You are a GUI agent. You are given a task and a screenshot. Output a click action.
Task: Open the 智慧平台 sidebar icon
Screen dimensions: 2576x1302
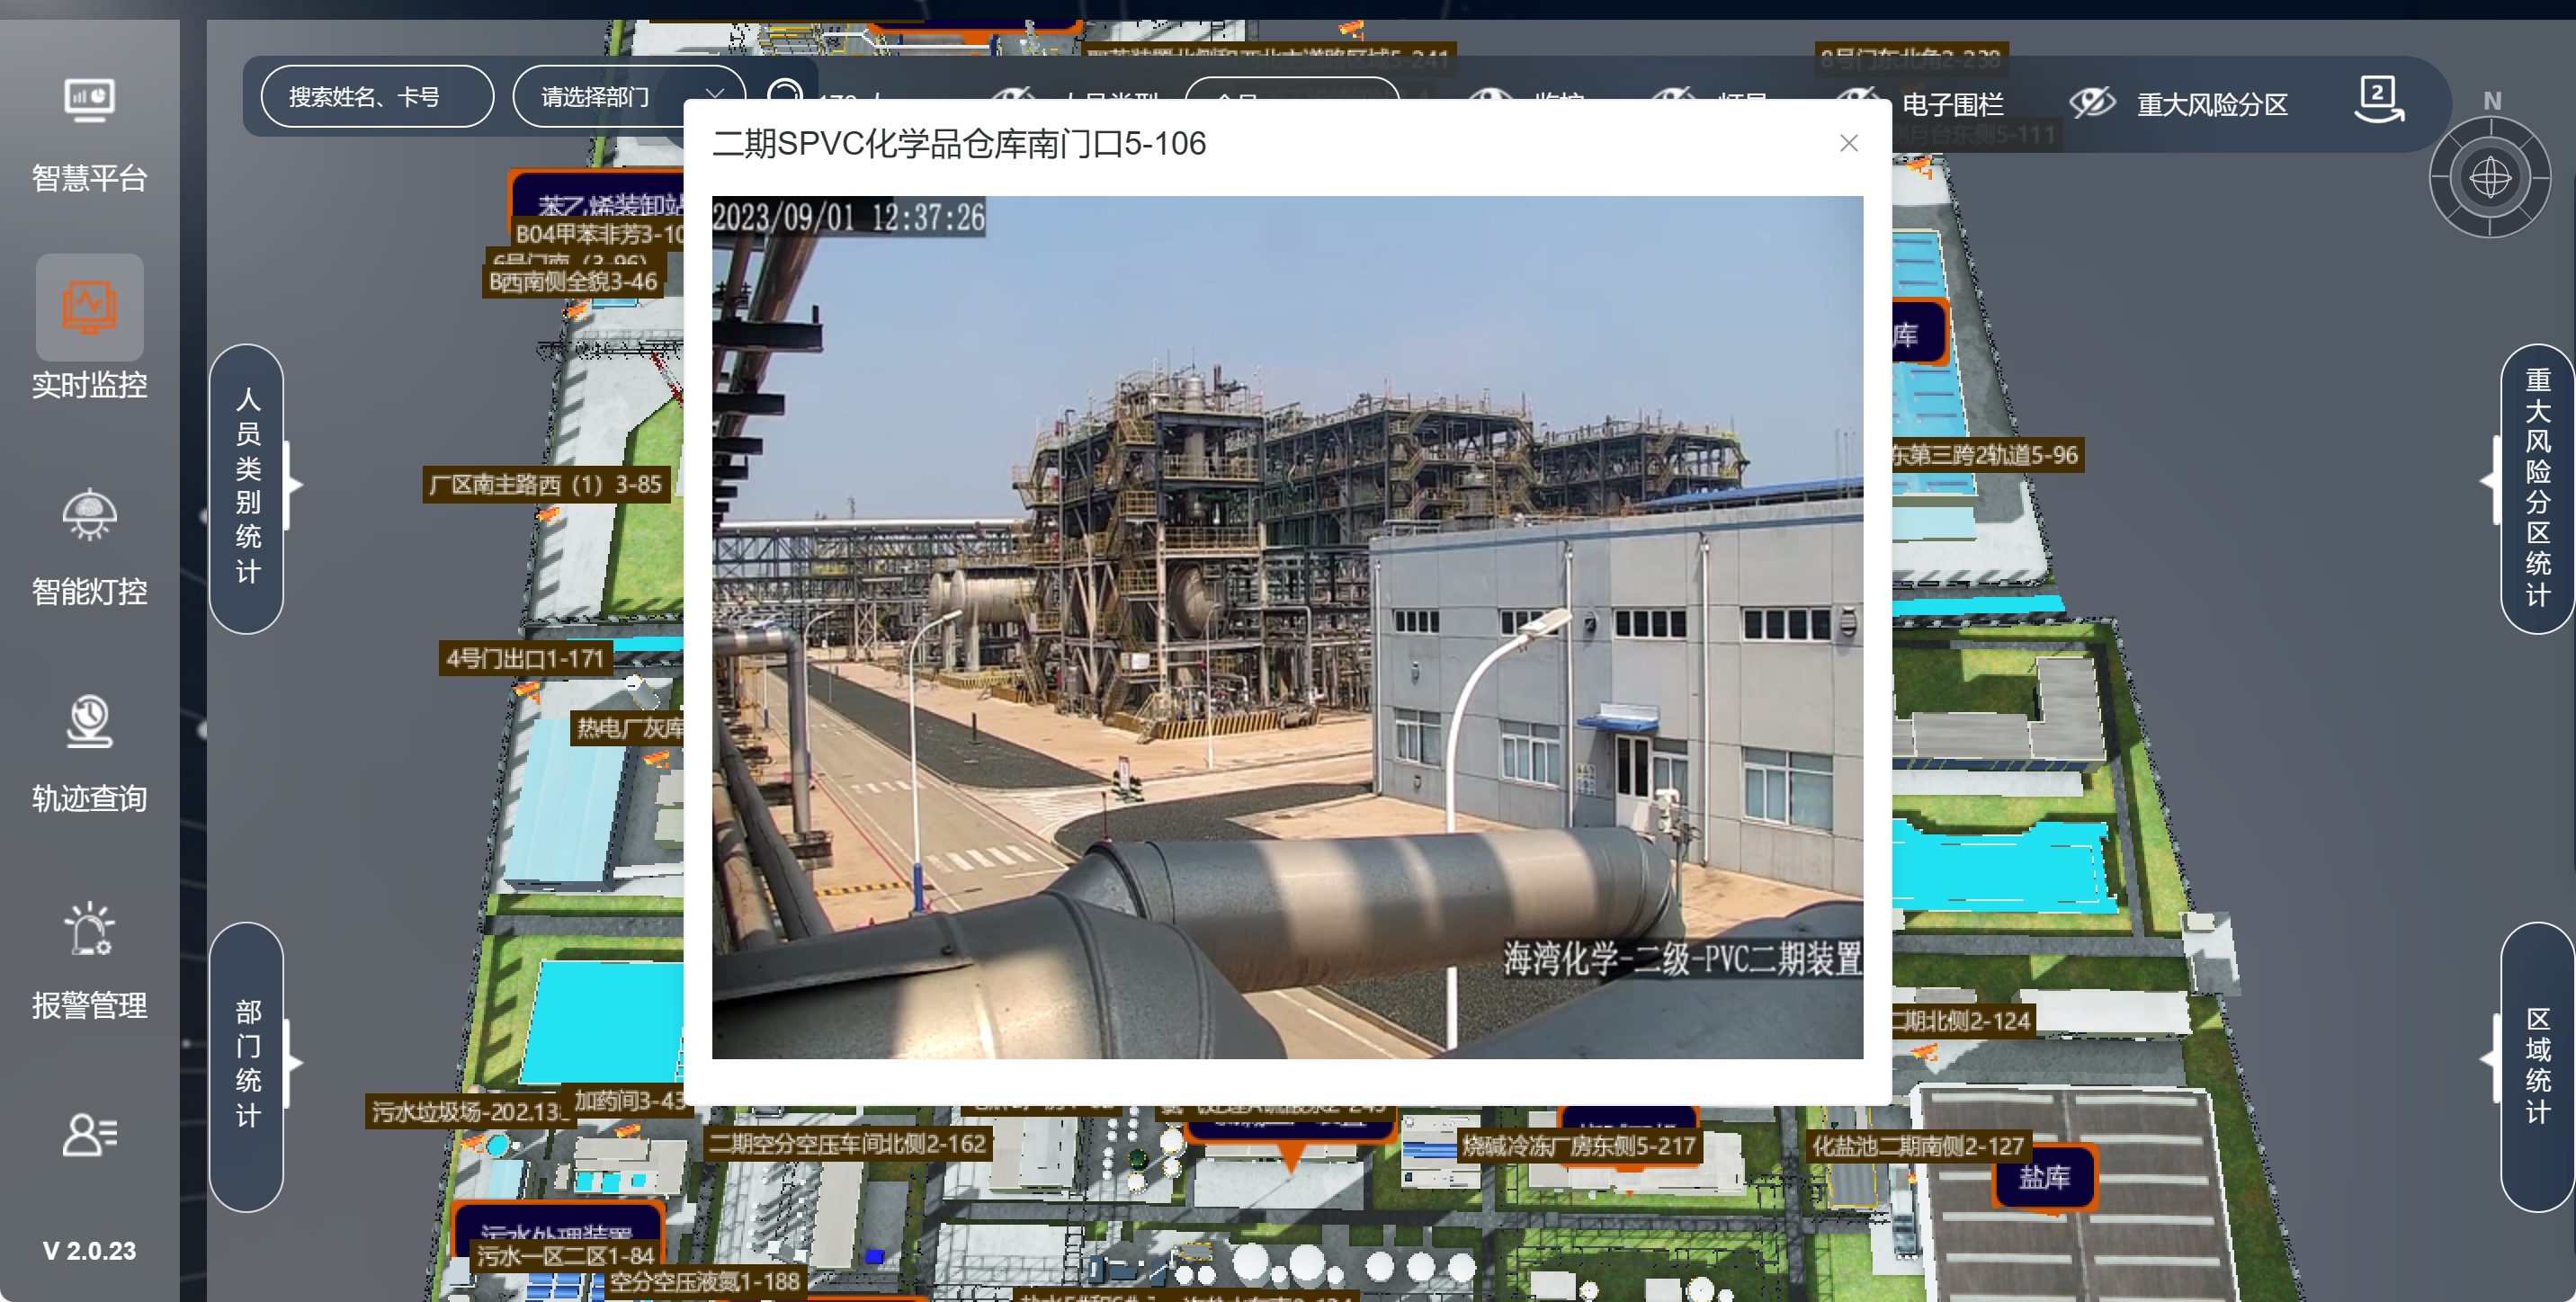coord(89,100)
